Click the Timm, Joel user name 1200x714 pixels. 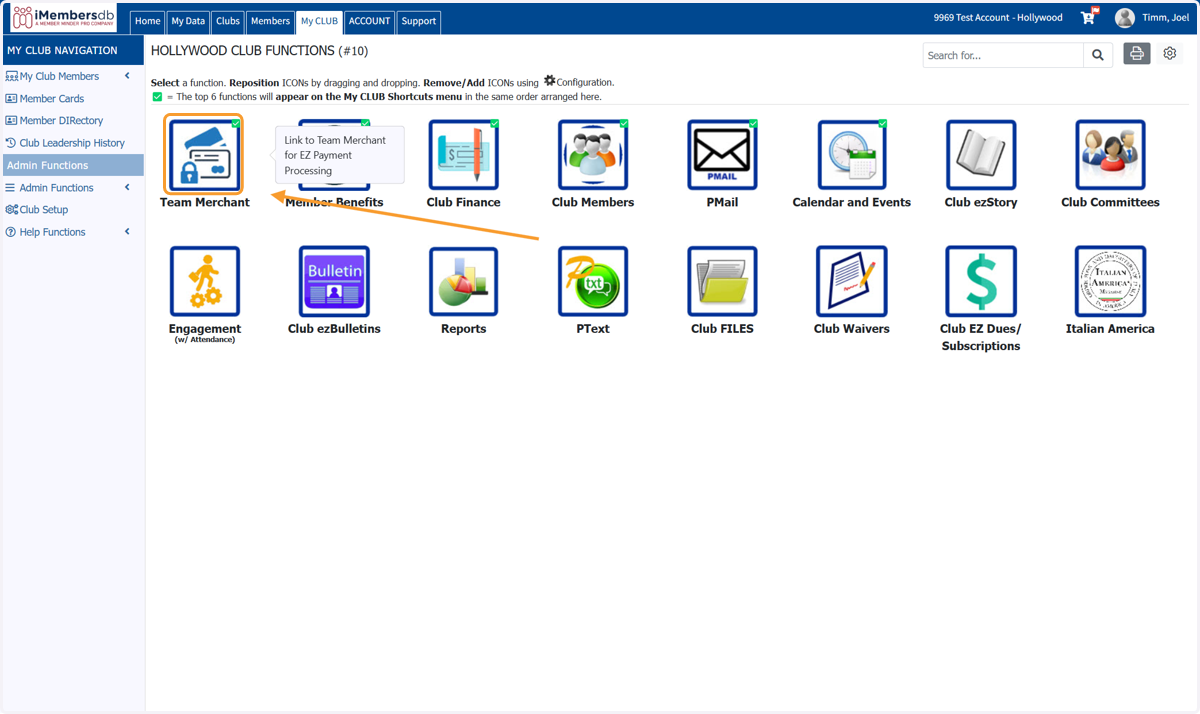(x=1165, y=18)
